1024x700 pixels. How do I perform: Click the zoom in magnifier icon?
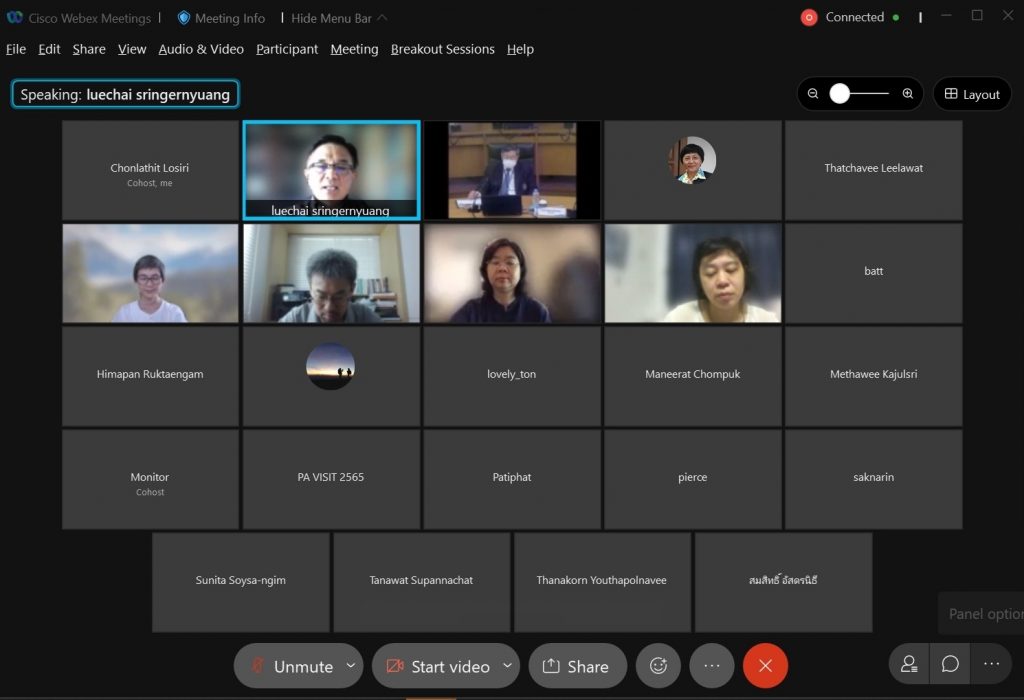tap(908, 94)
